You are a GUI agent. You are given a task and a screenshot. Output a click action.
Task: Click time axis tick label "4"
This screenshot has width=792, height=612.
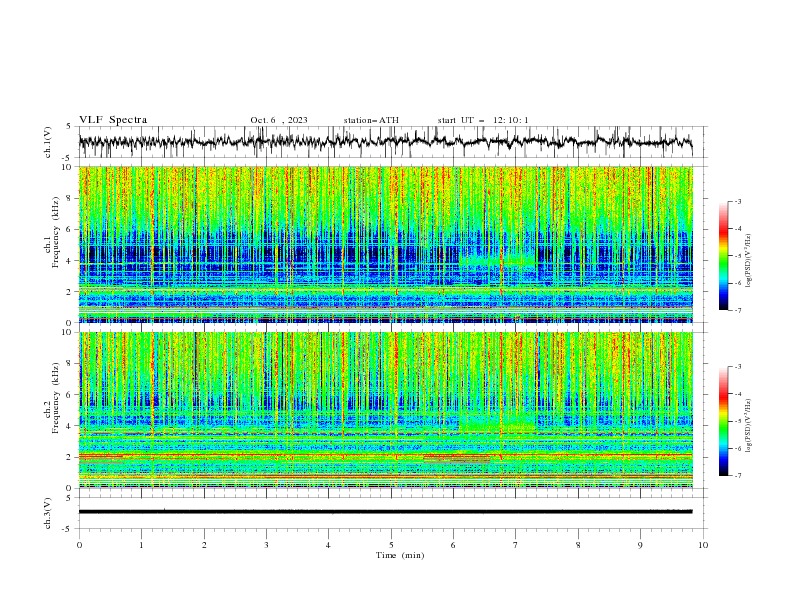click(x=328, y=545)
